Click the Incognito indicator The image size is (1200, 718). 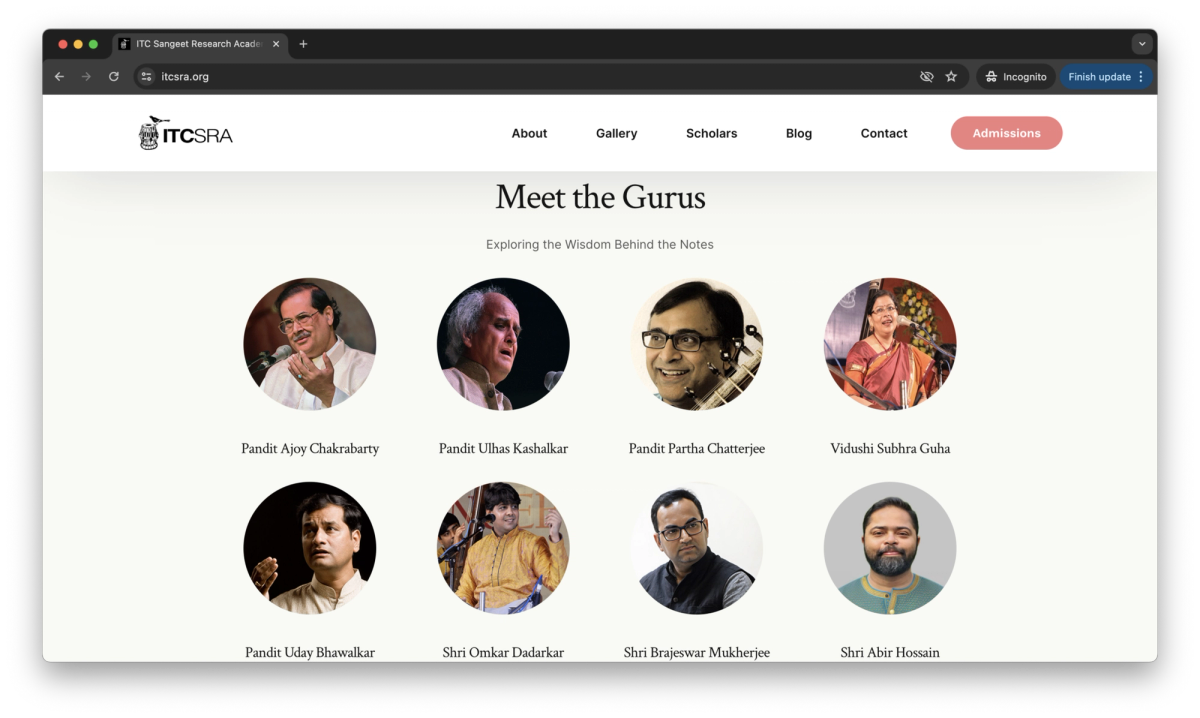click(x=1016, y=77)
